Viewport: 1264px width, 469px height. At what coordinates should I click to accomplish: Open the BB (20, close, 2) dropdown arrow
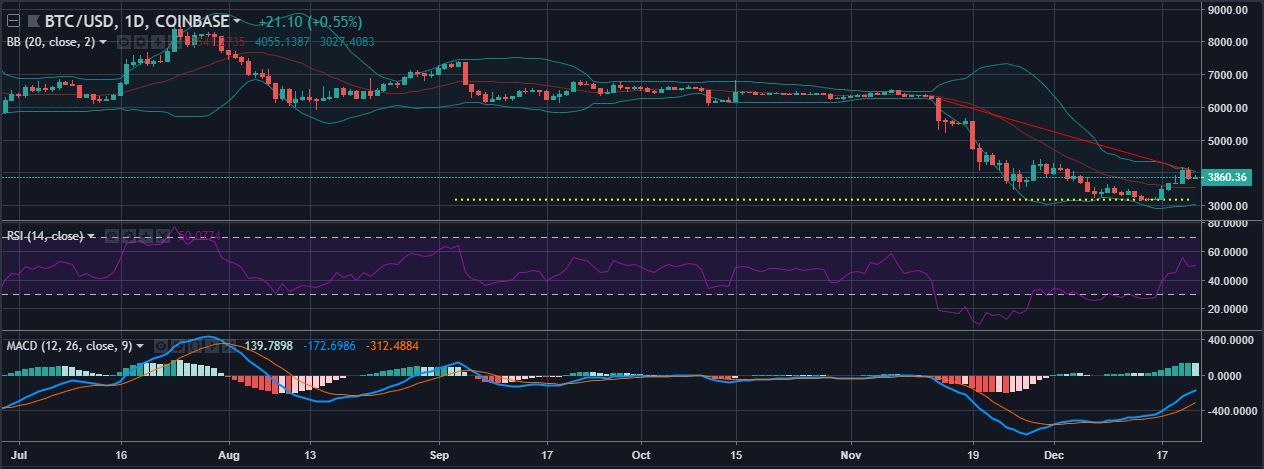tap(103, 42)
